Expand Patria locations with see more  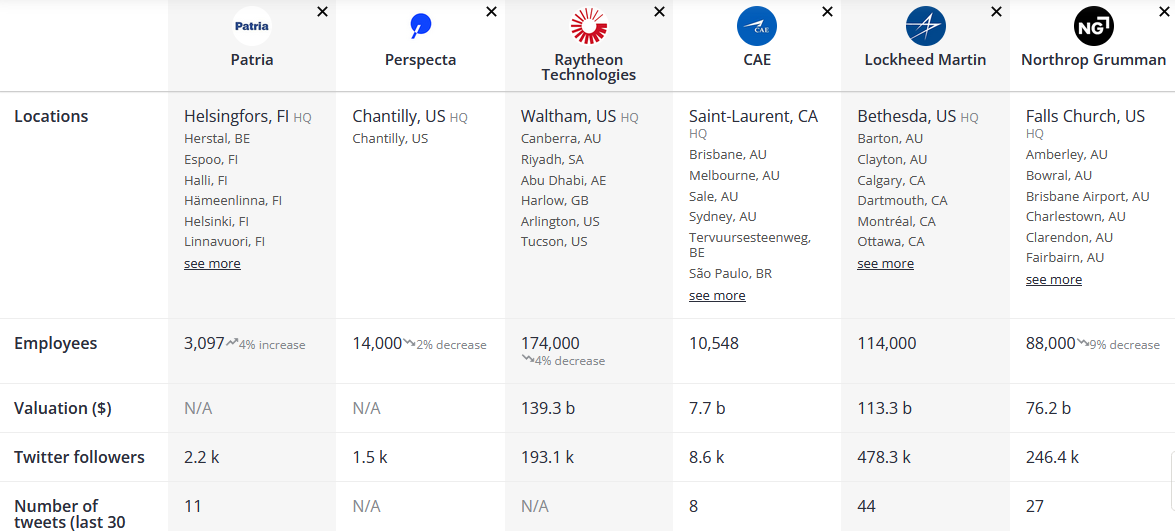click(x=212, y=264)
